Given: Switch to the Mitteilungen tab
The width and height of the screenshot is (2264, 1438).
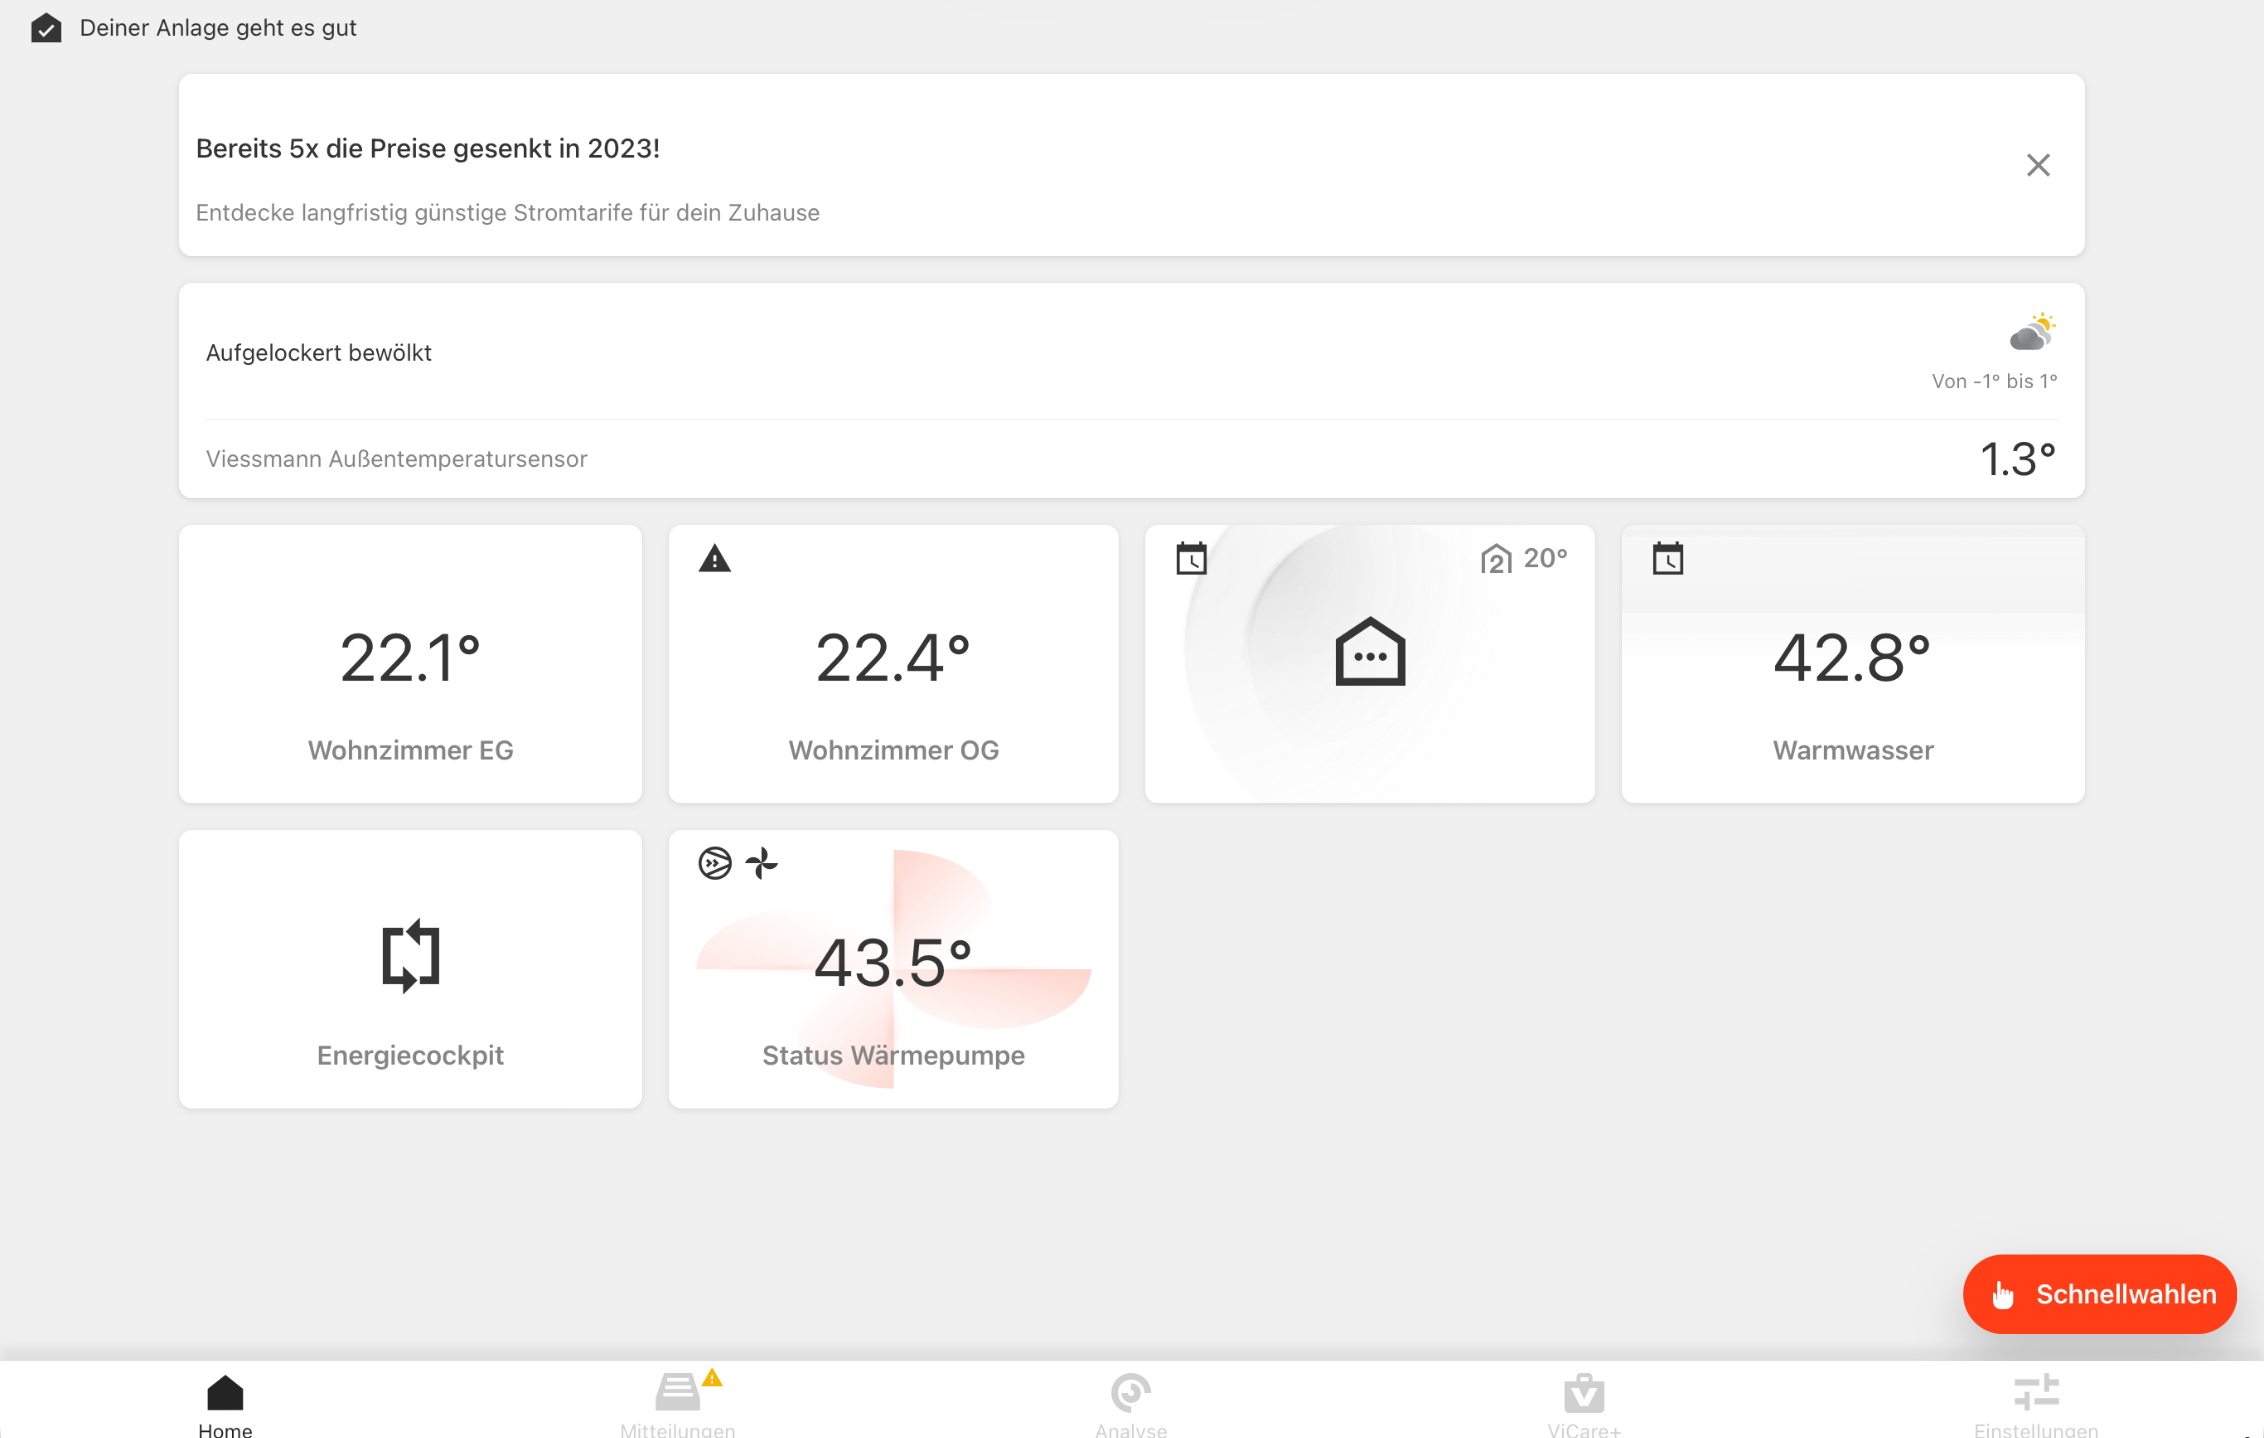Looking at the screenshot, I should pos(678,1402).
